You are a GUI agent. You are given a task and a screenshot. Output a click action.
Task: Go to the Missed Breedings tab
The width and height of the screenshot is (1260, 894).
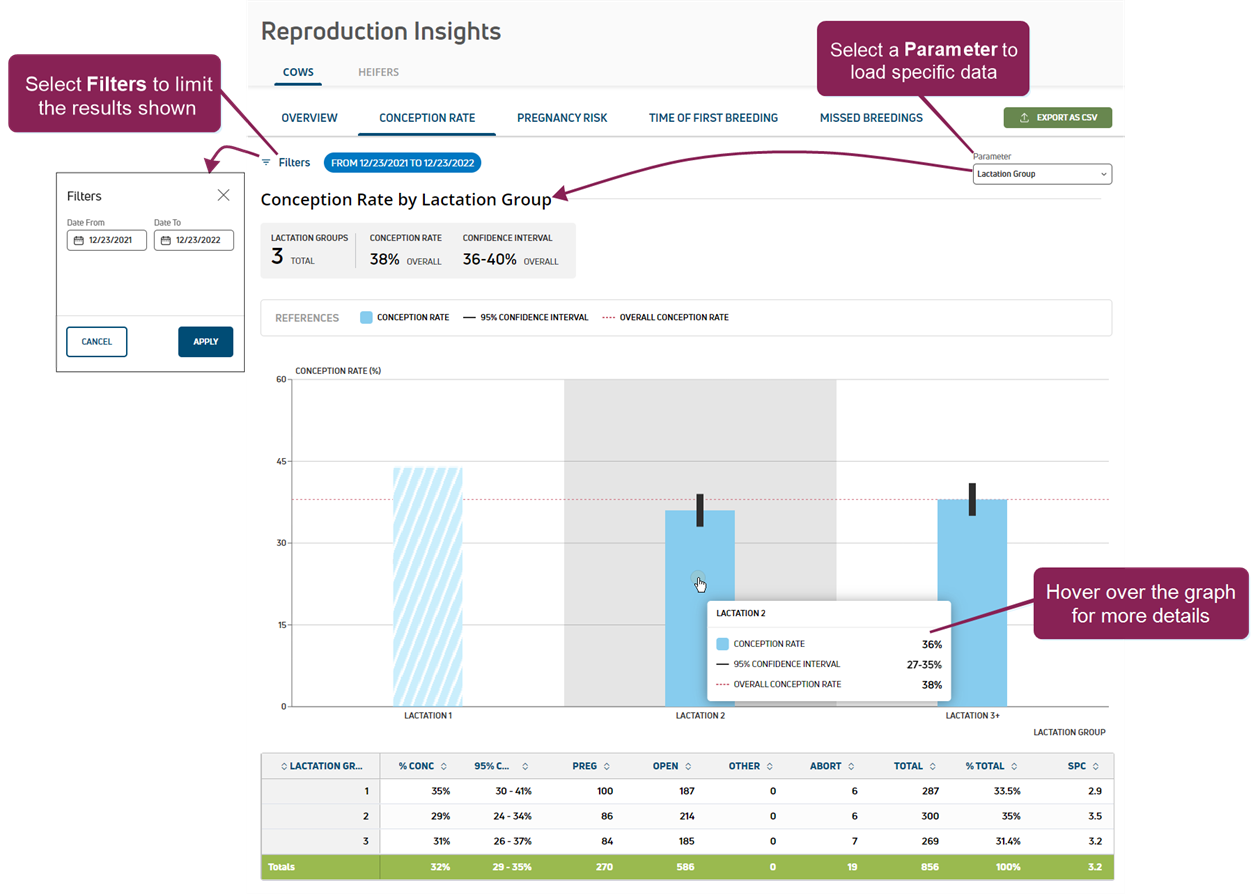coord(871,118)
